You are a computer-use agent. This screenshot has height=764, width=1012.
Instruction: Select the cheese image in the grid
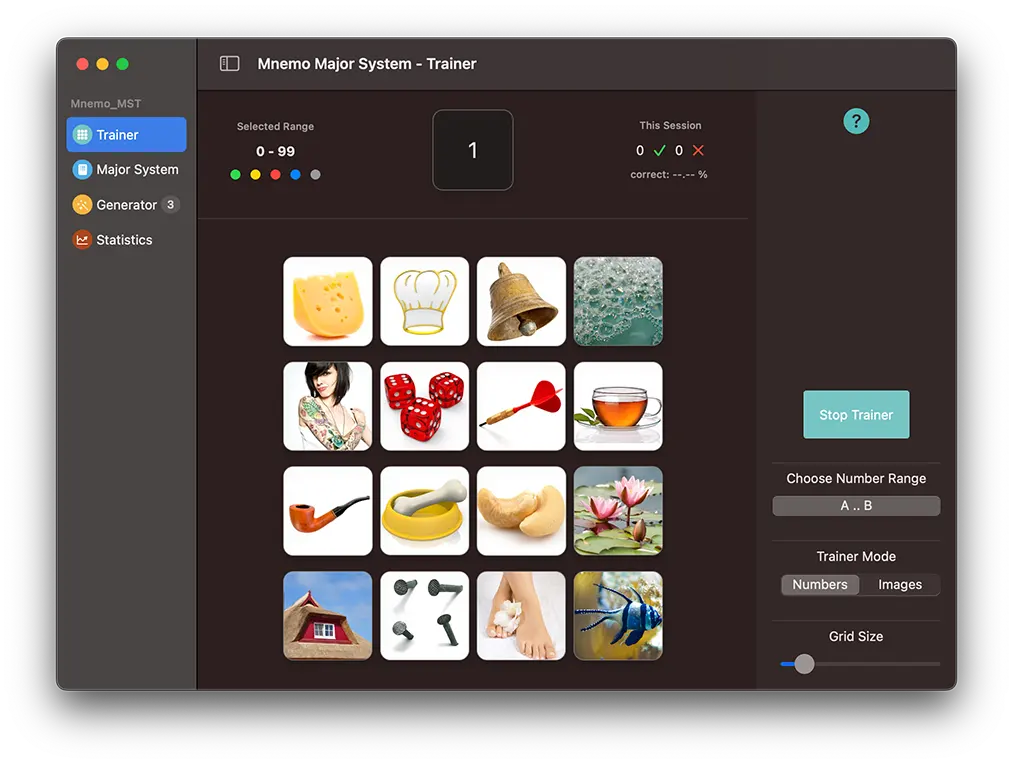(x=327, y=301)
